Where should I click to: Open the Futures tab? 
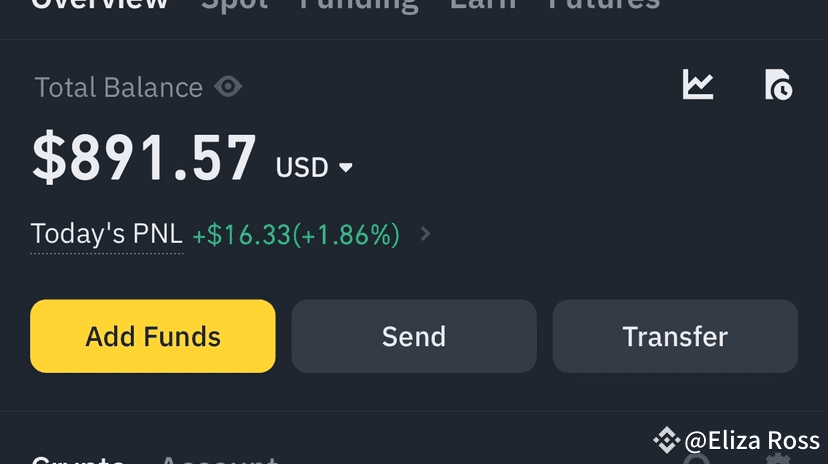(604, 4)
